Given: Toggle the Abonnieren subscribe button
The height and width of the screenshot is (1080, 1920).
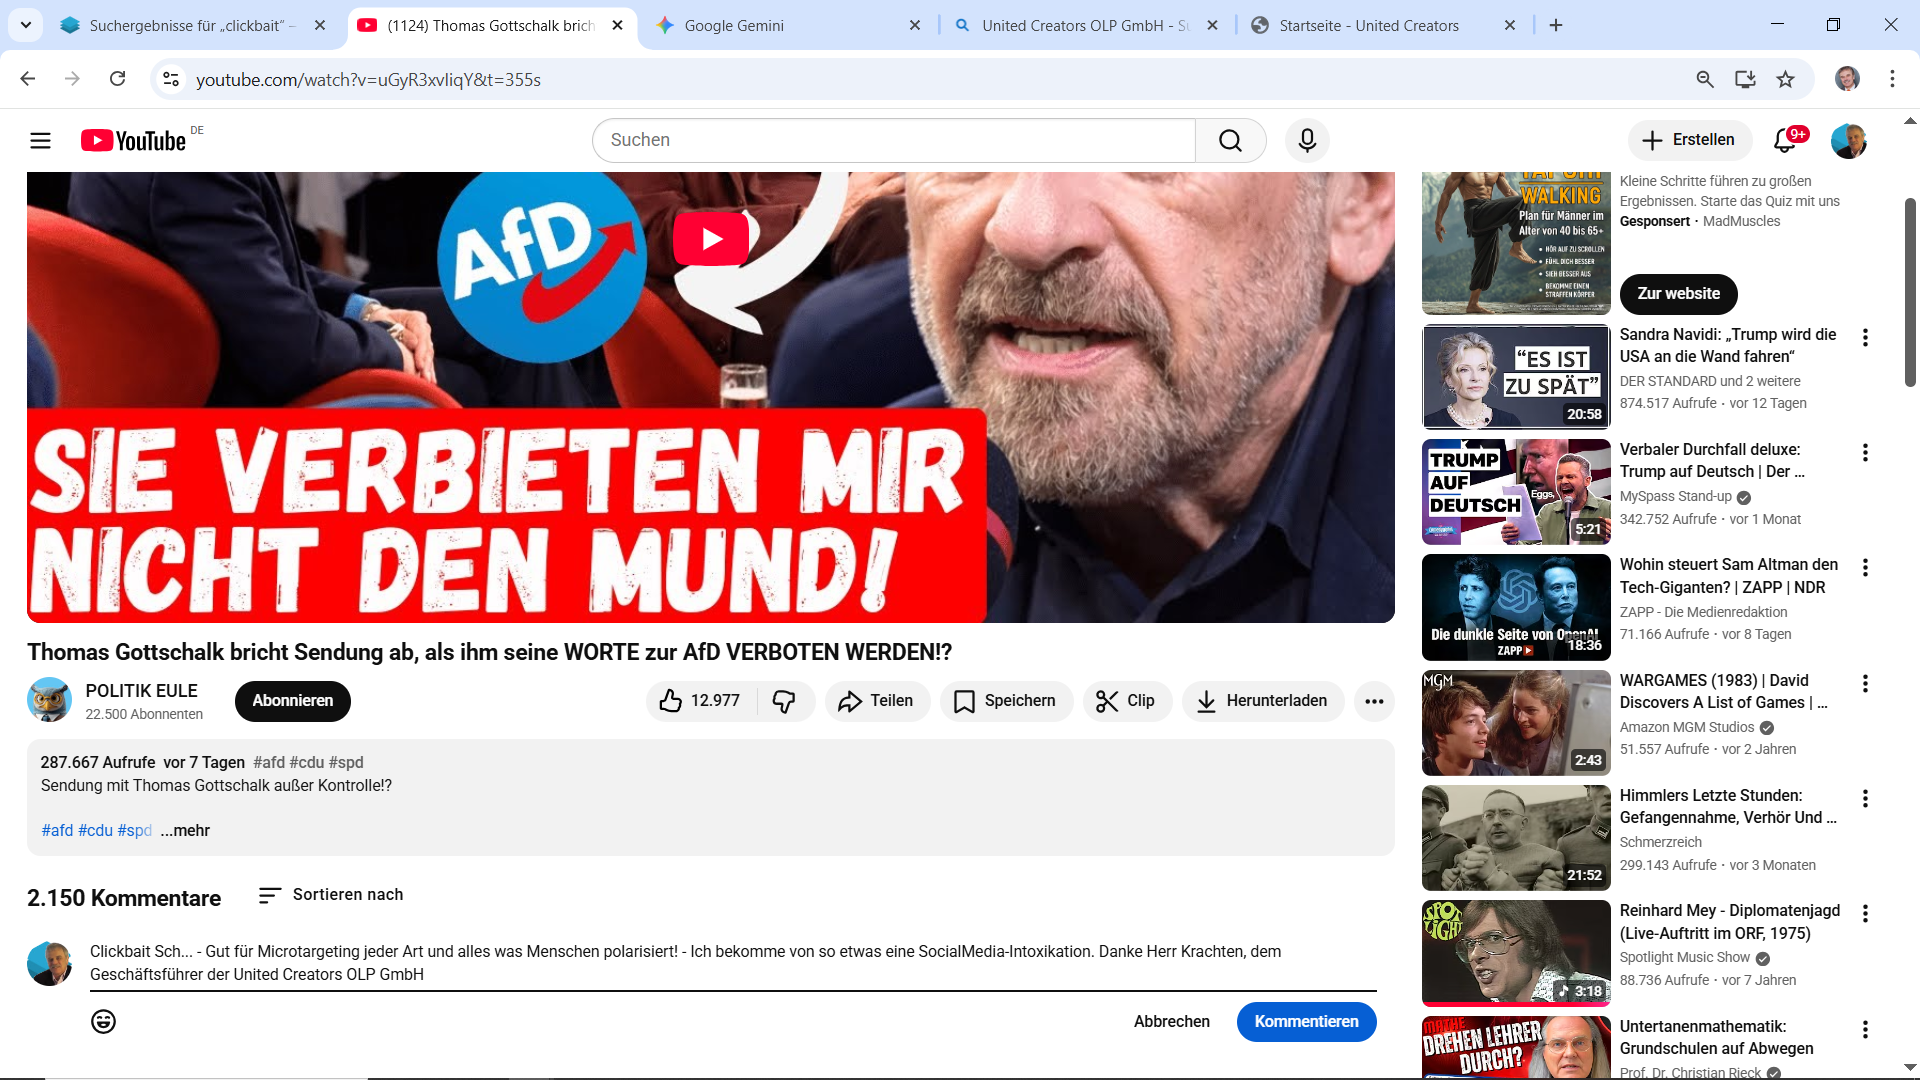Looking at the screenshot, I should pos(292,701).
